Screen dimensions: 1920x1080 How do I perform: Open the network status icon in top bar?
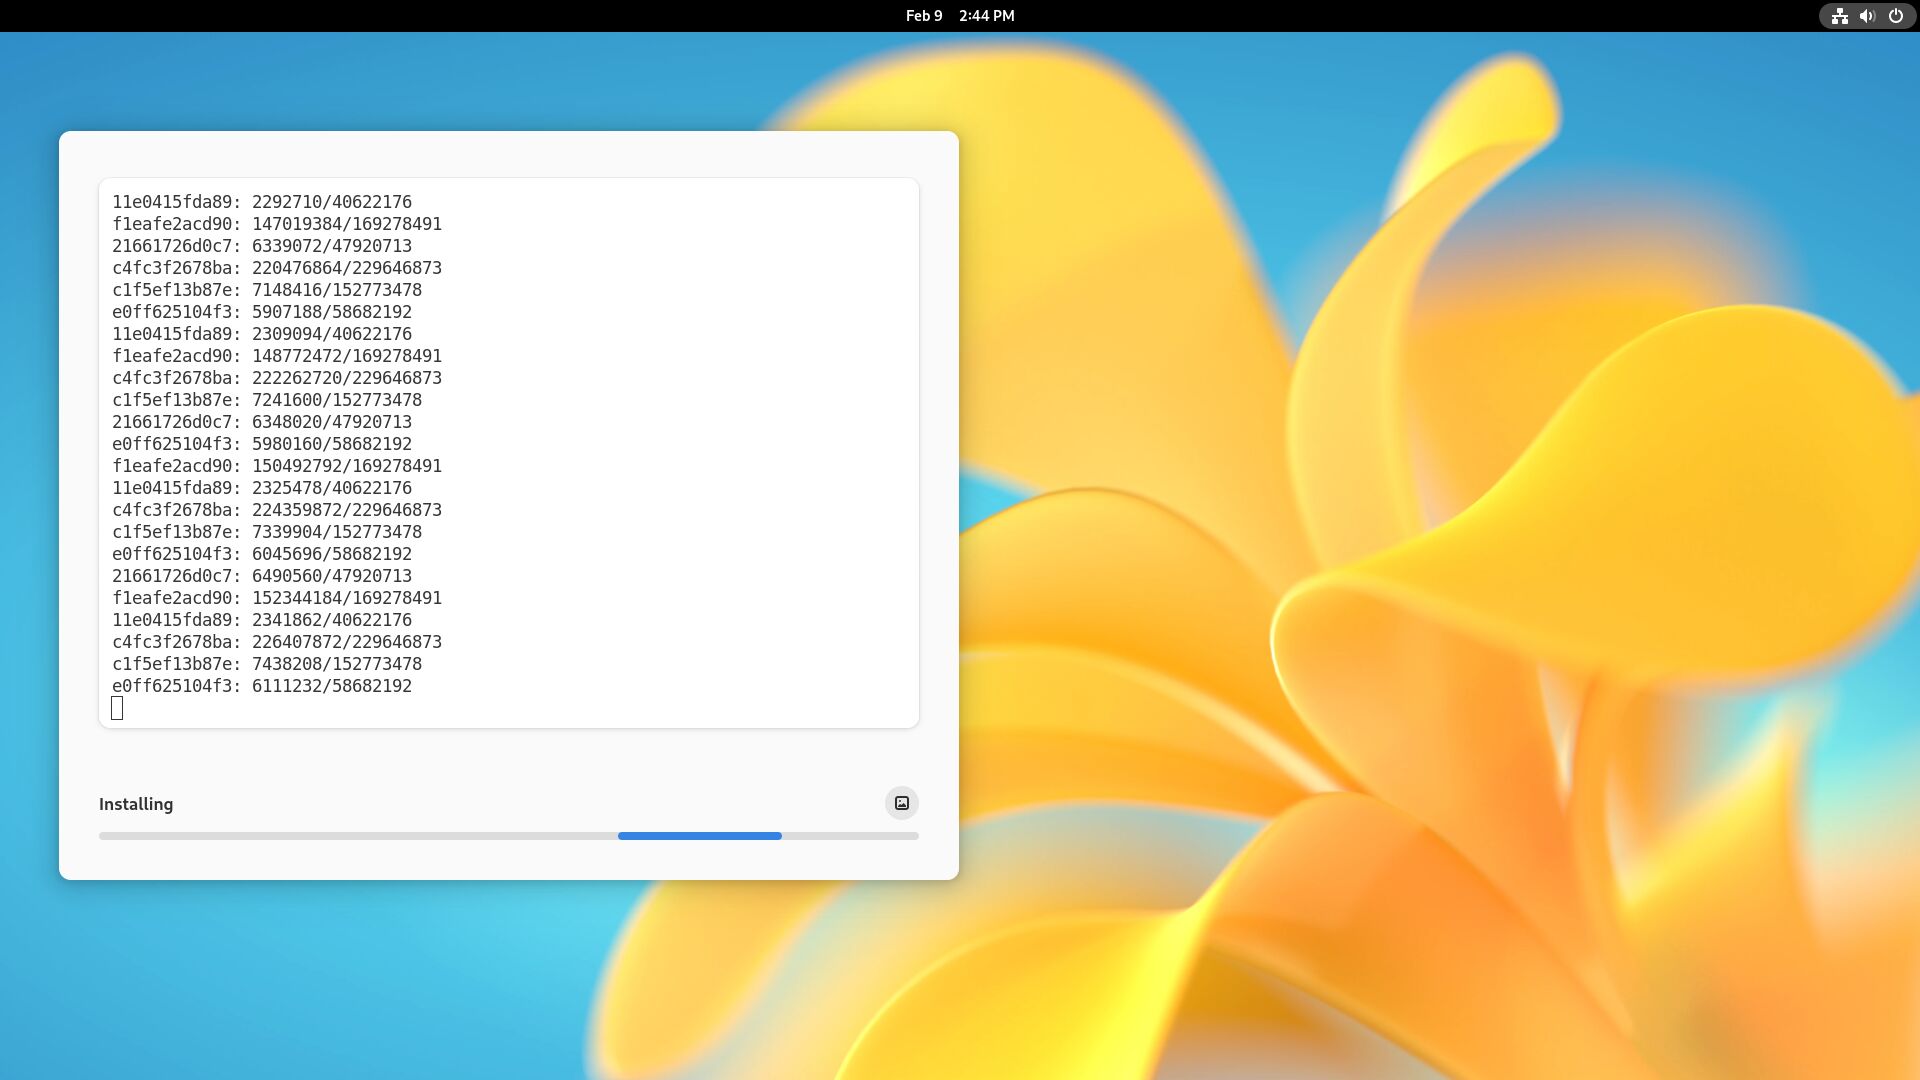point(1839,16)
